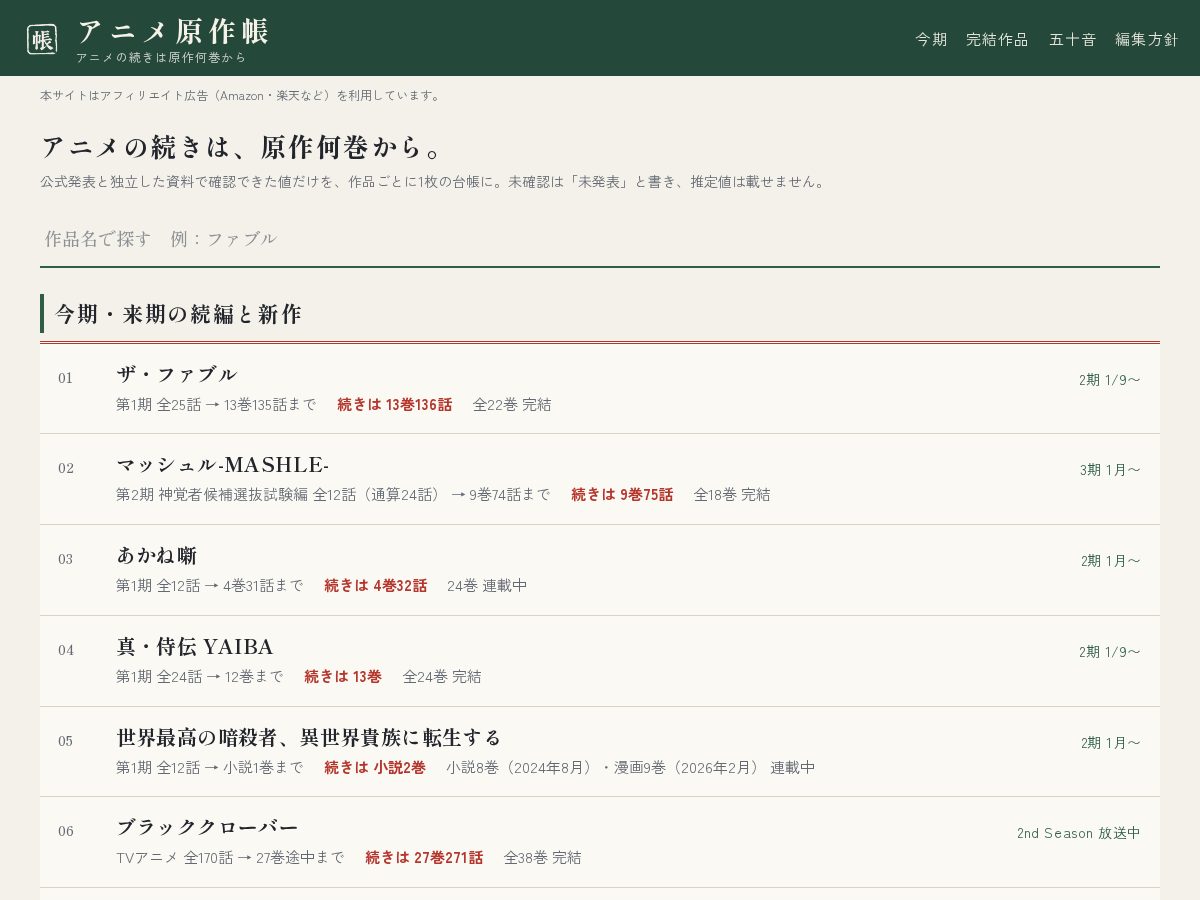The width and height of the screenshot is (1200, 900).
Task: Open the 五十音 nav item
Action: coord(1072,39)
